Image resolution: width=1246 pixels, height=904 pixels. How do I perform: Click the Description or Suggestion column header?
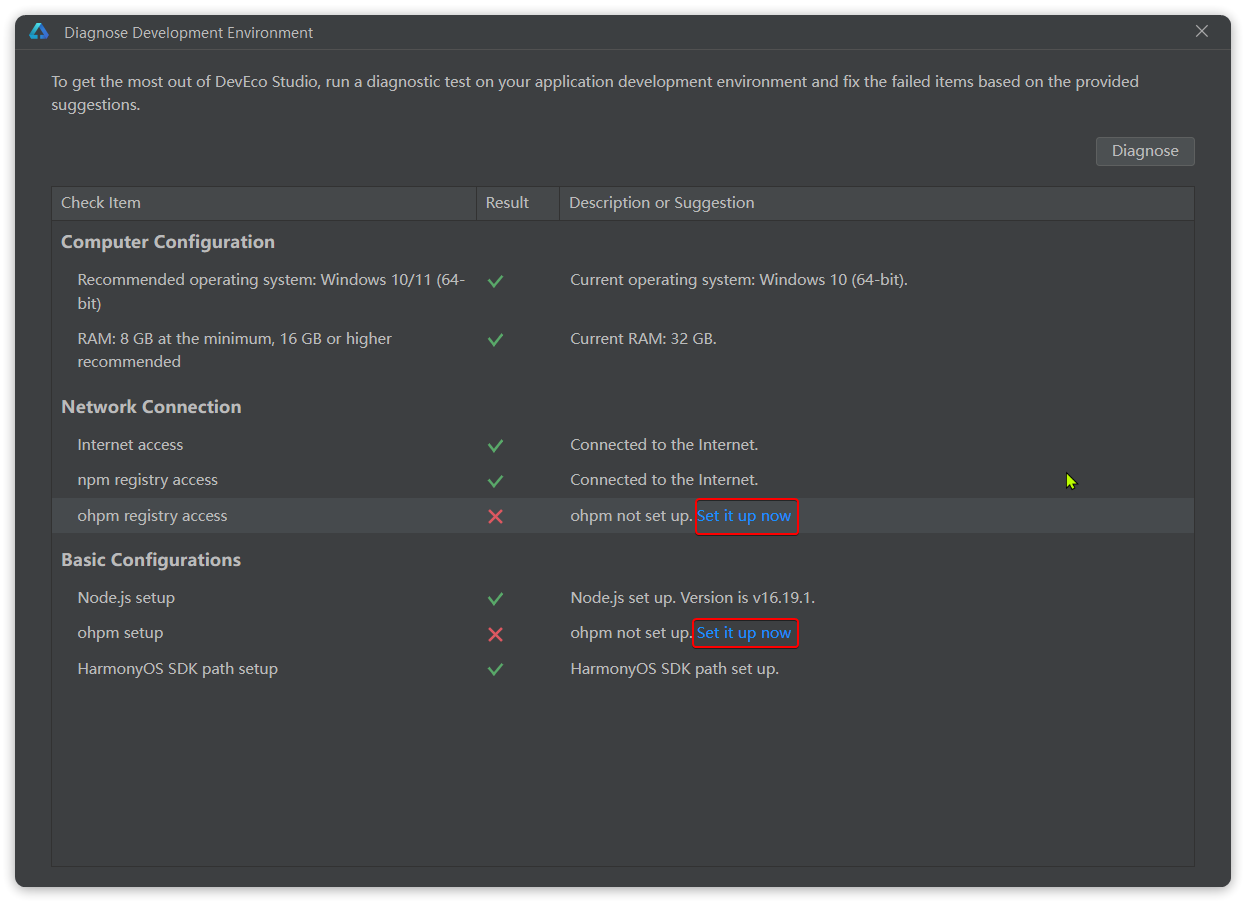coord(662,203)
